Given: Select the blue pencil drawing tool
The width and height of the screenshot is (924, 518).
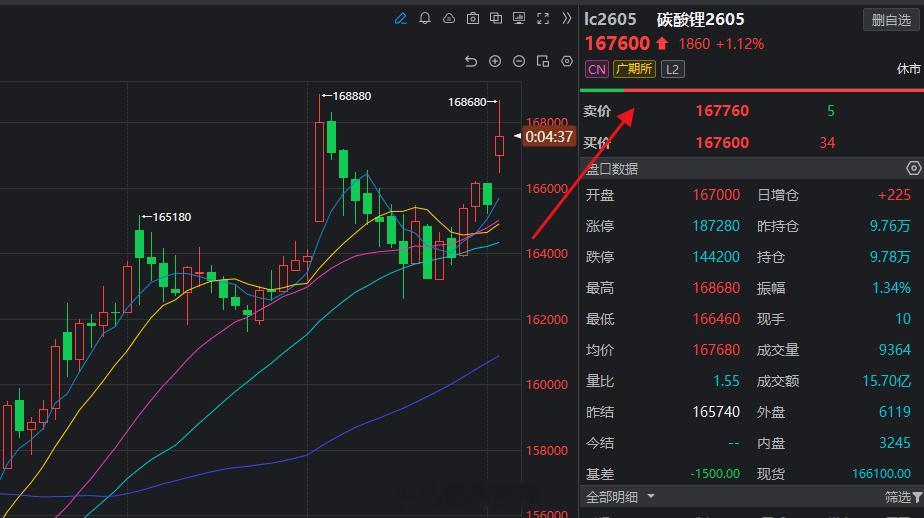Looking at the screenshot, I should (x=401, y=19).
